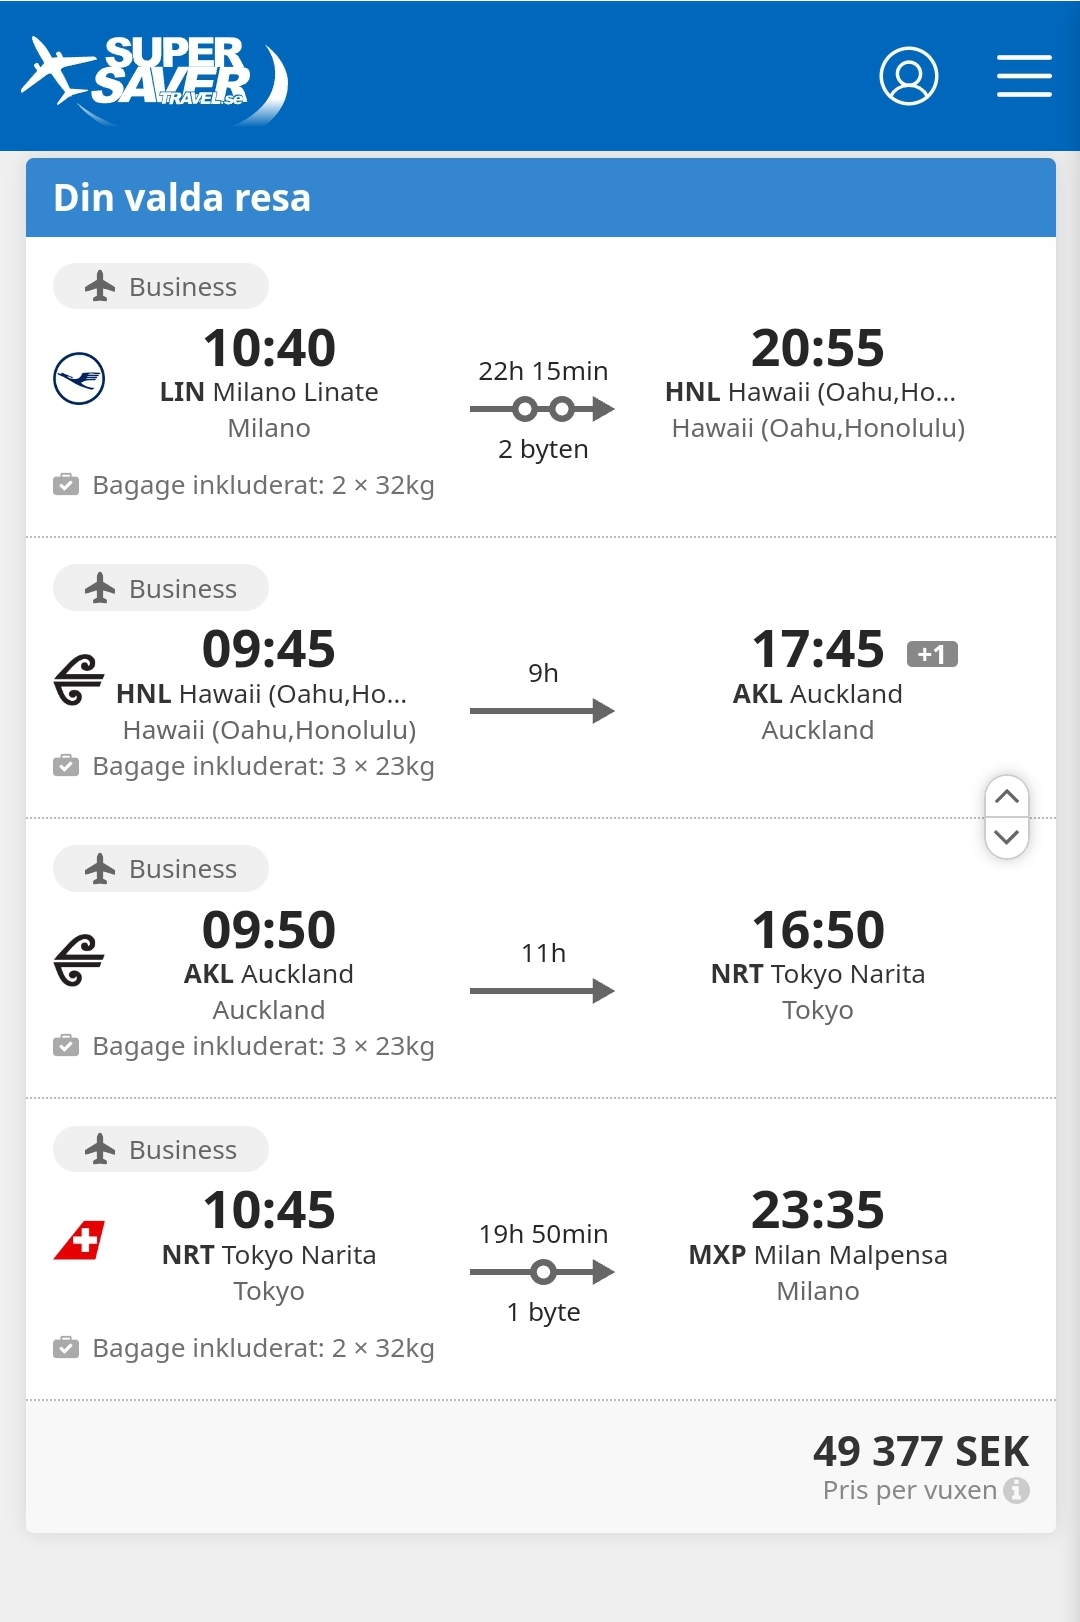This screenshot has height=1622, width=1080.
Task: Click baggage icon on Auckland to Tokyo flight
Action: point(66,1046)
